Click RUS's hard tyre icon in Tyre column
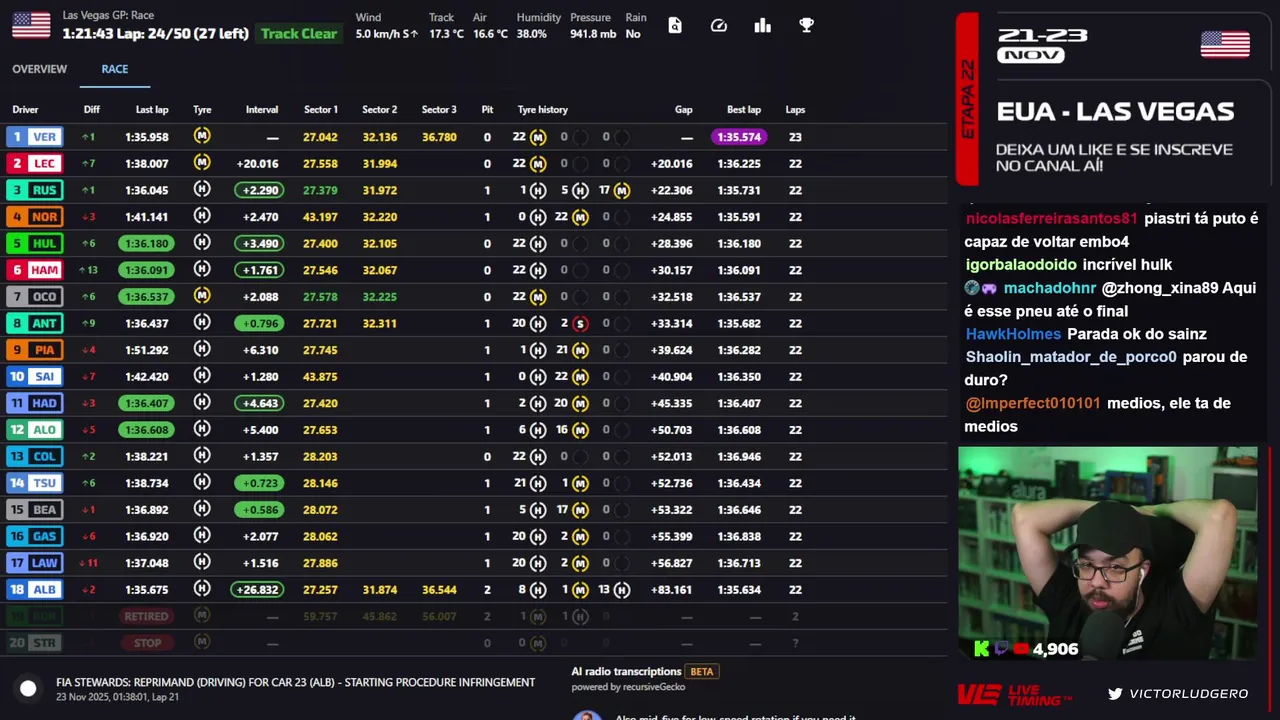The width and height of the screenshot is (1280, 720). point(202,189)
